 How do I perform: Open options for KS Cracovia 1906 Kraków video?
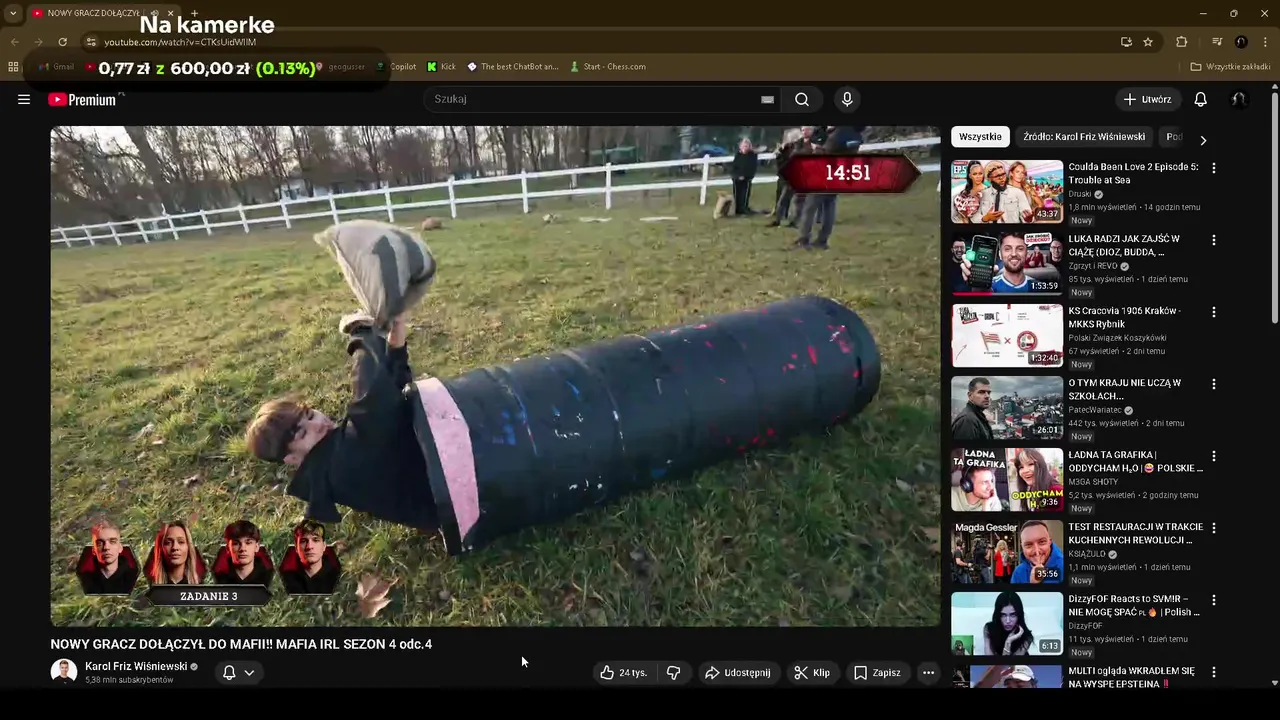(1214, 312)
